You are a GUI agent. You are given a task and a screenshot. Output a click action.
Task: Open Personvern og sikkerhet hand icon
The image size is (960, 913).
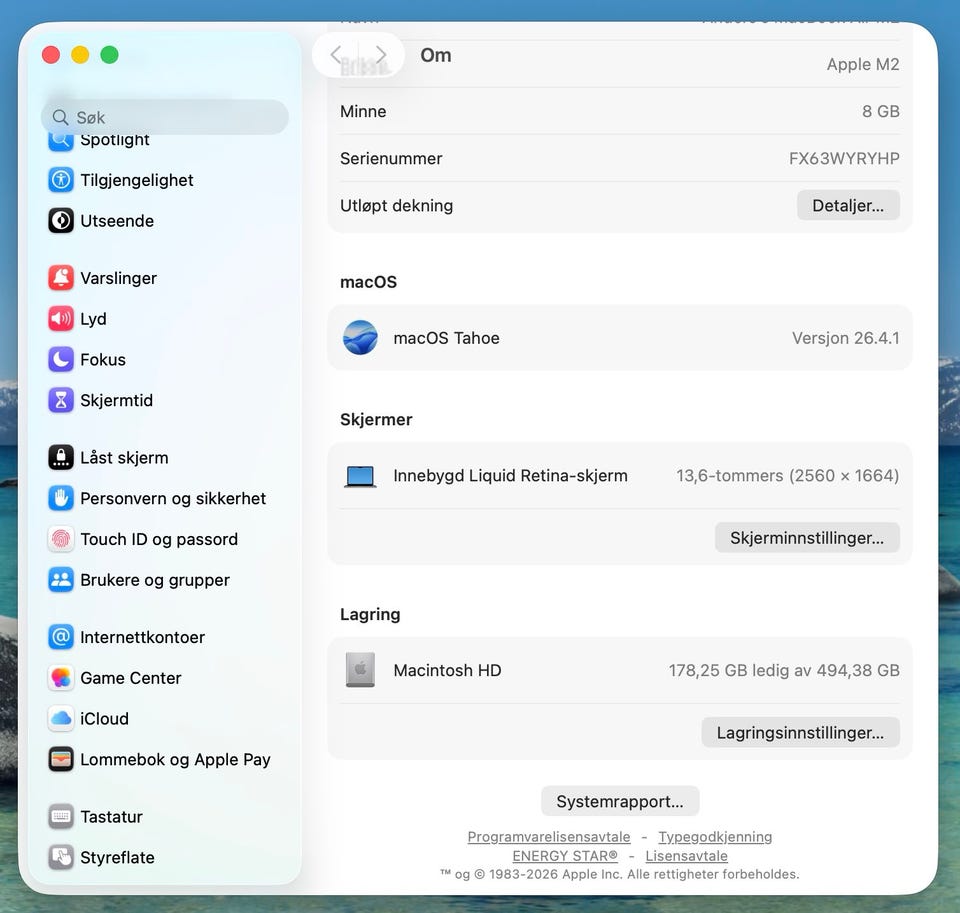point(61,498)
